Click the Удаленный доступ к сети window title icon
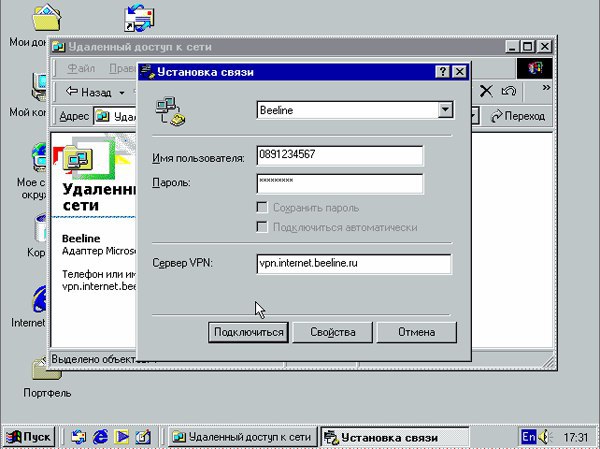Screen dimensions: 600x449 pos(59,47)
